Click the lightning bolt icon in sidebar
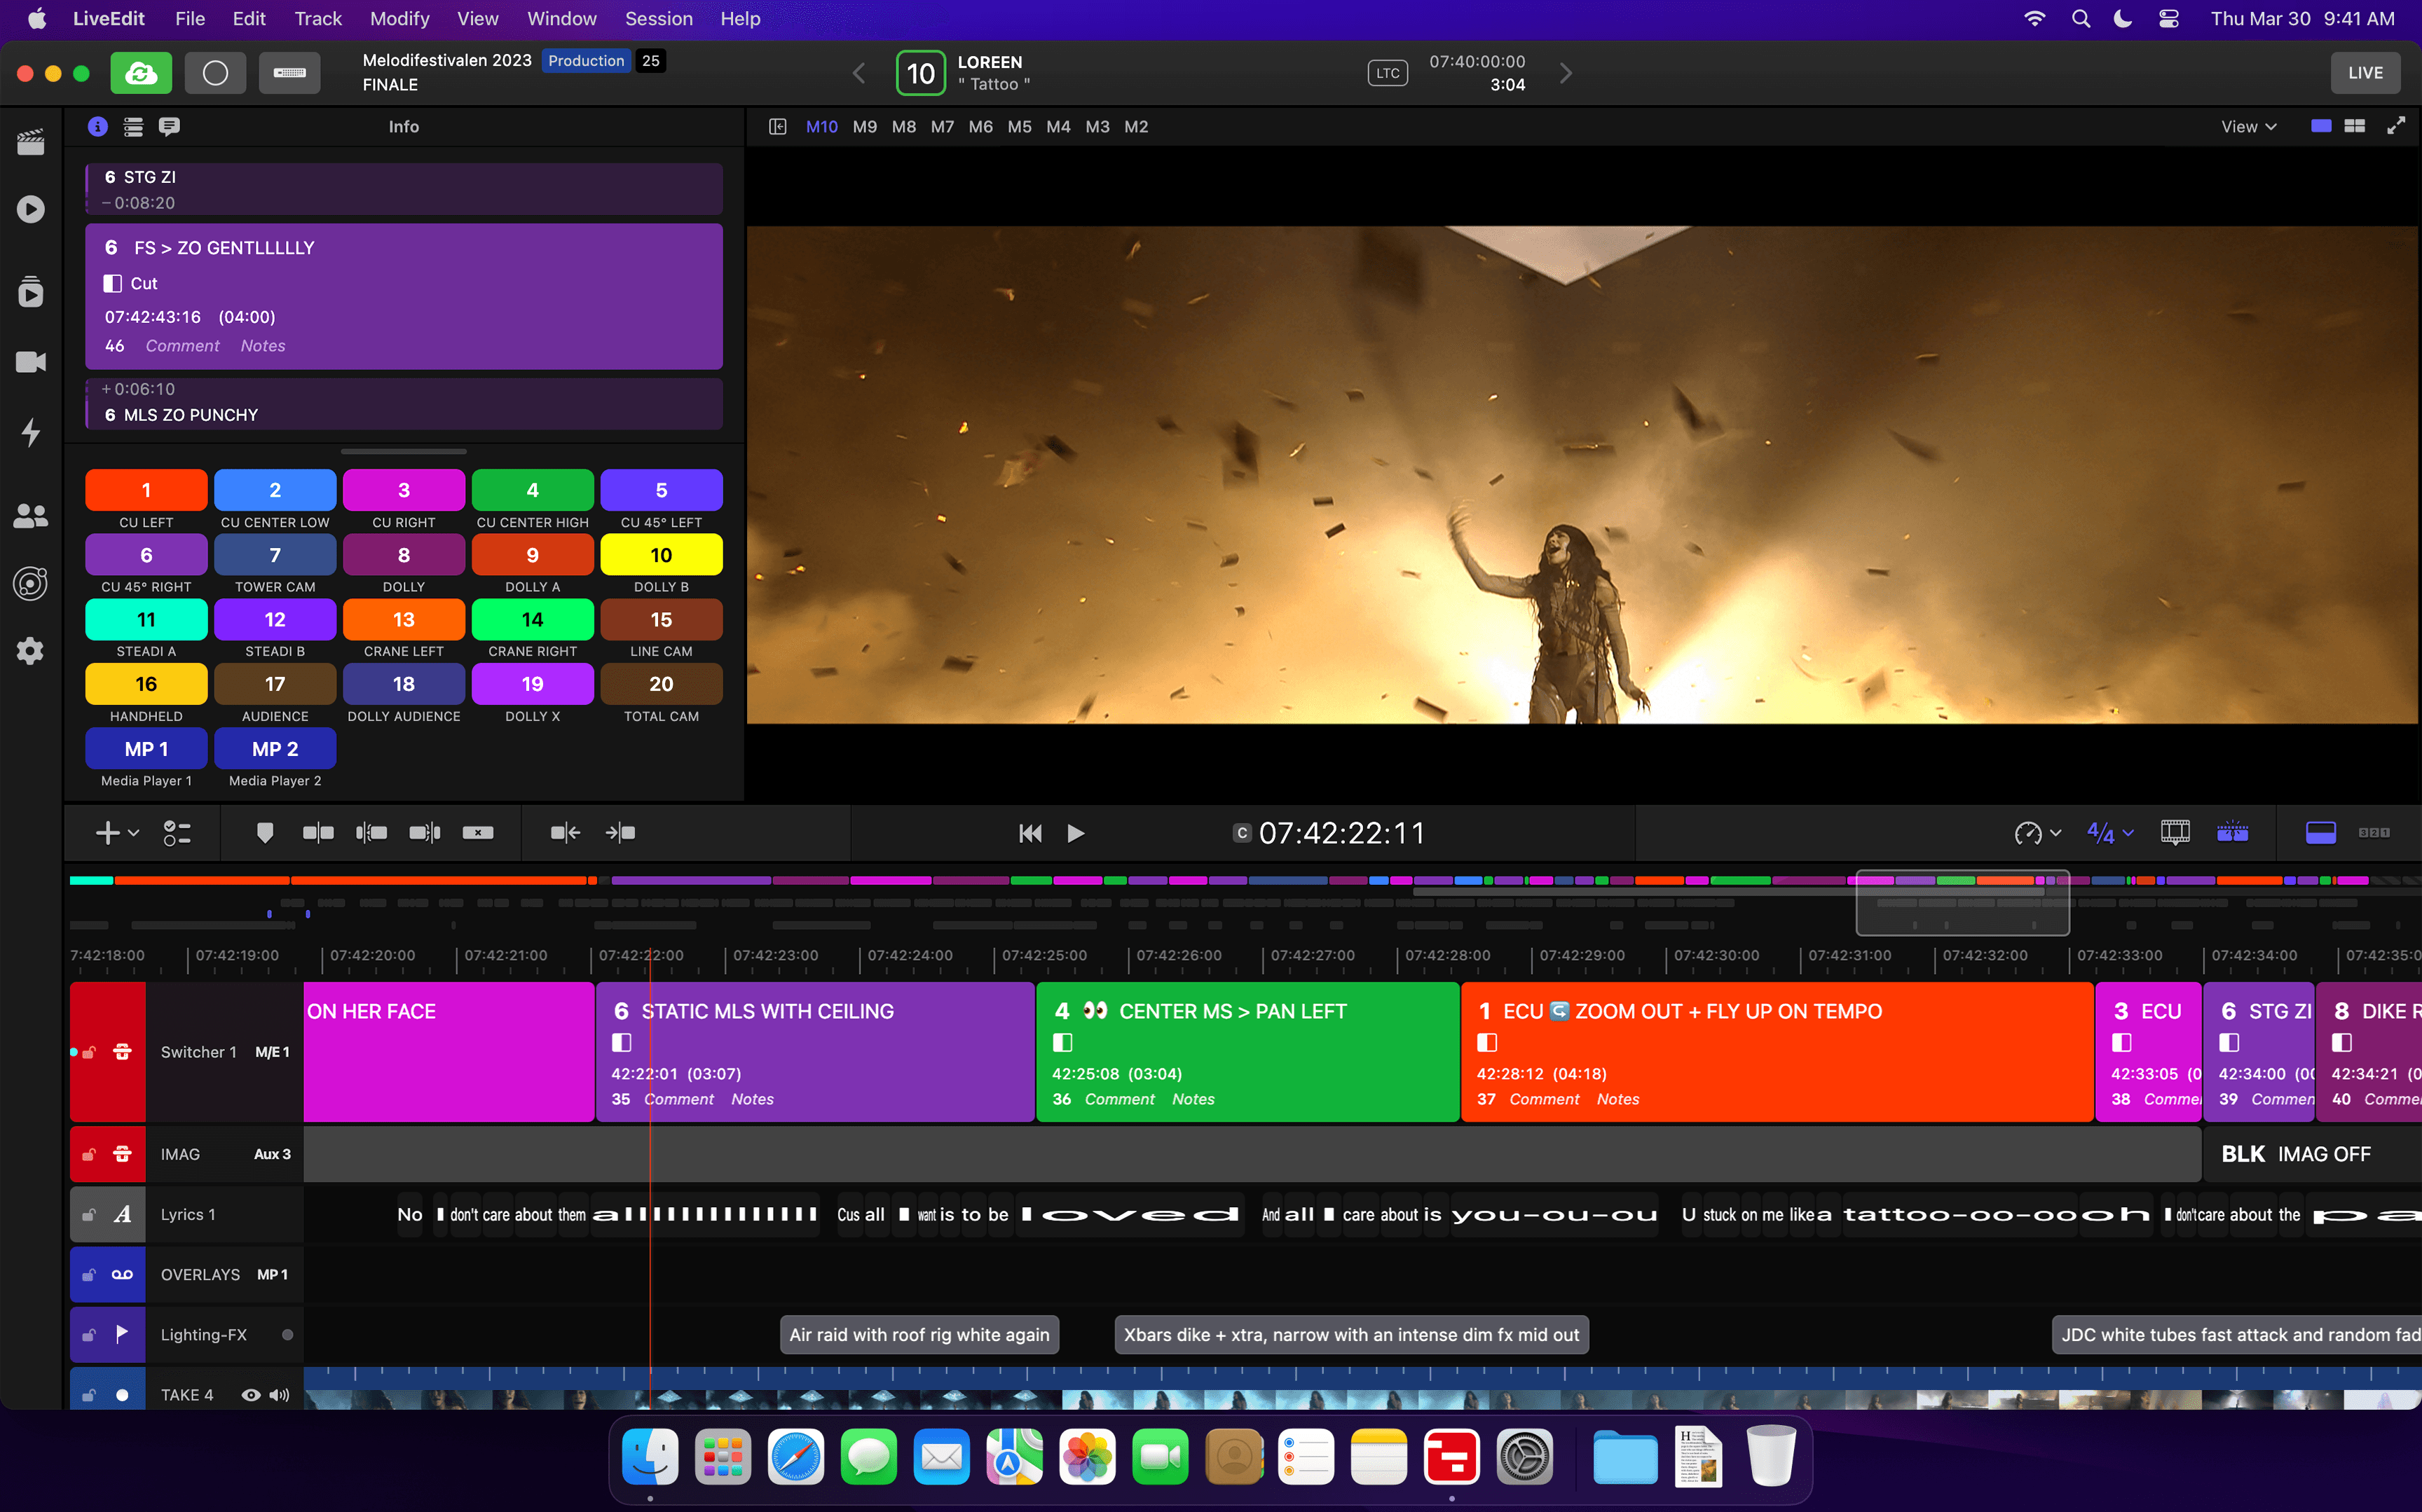This screenshot has height=1512, width=2422. pos(30,433)
